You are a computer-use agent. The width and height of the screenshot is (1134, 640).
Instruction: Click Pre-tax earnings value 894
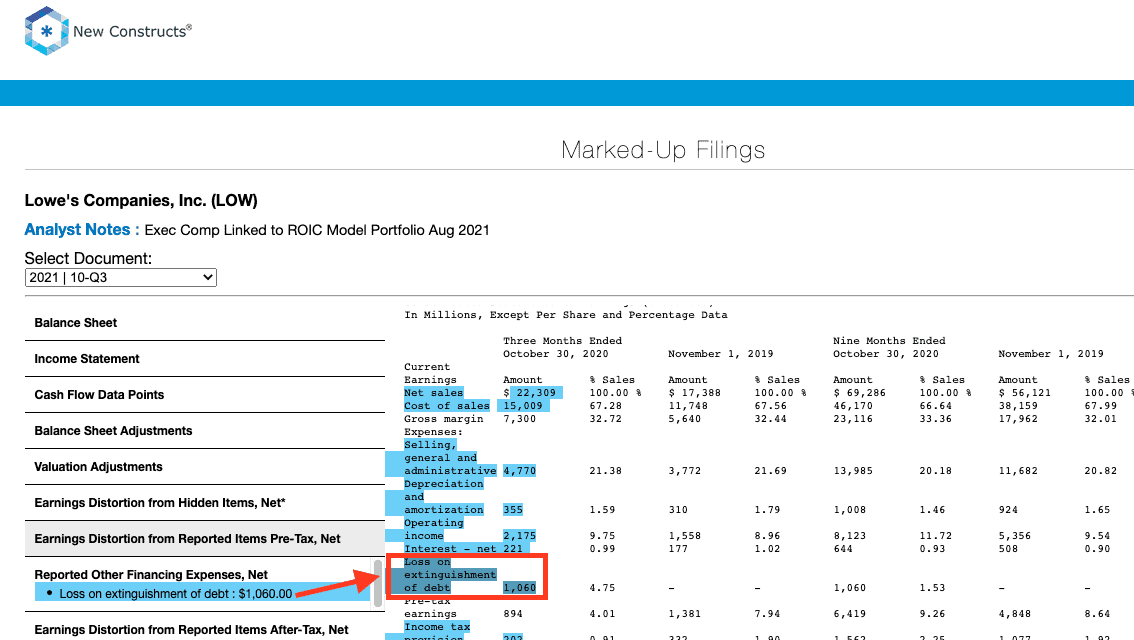513,614
